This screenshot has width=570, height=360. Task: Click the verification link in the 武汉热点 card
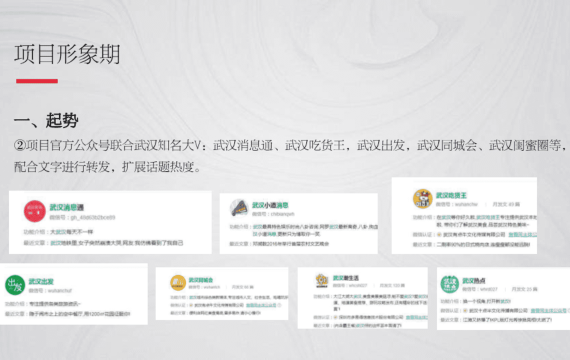pos(549,310)
